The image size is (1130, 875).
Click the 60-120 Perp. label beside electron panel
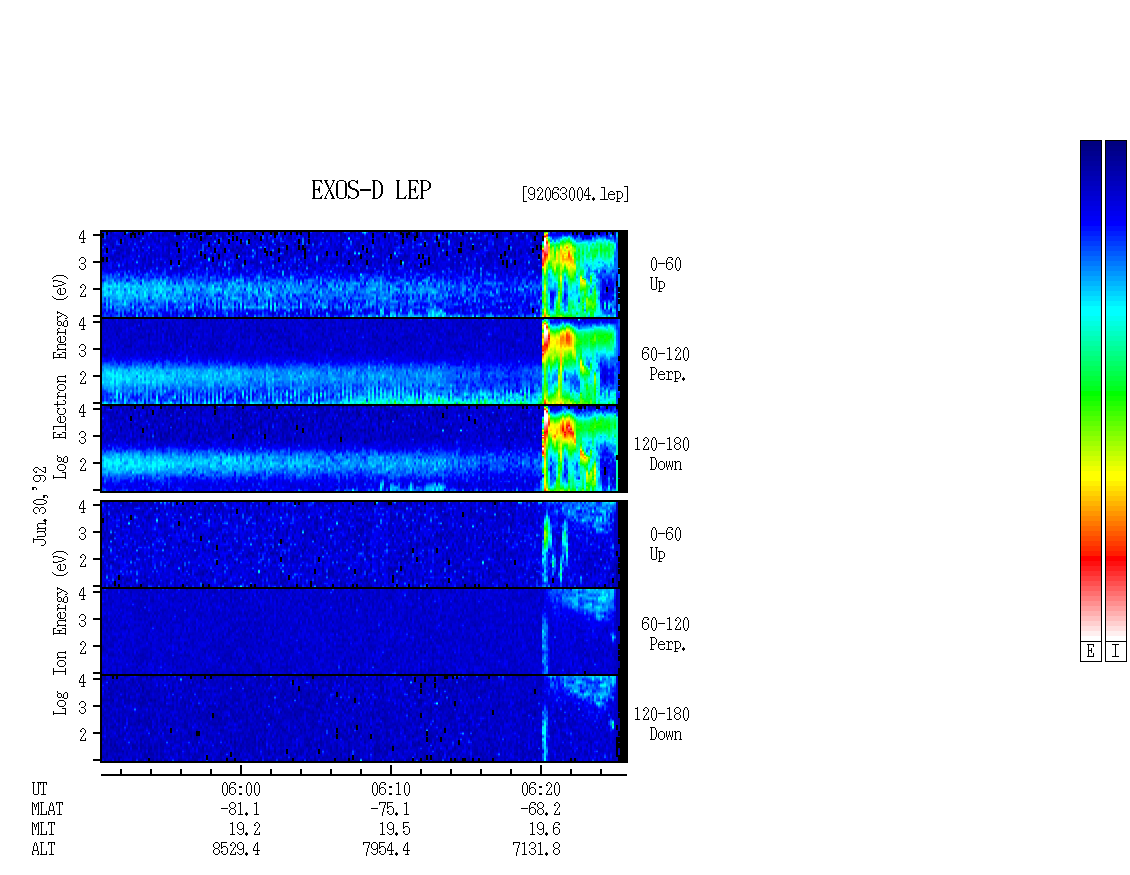[x=665, y=364]
